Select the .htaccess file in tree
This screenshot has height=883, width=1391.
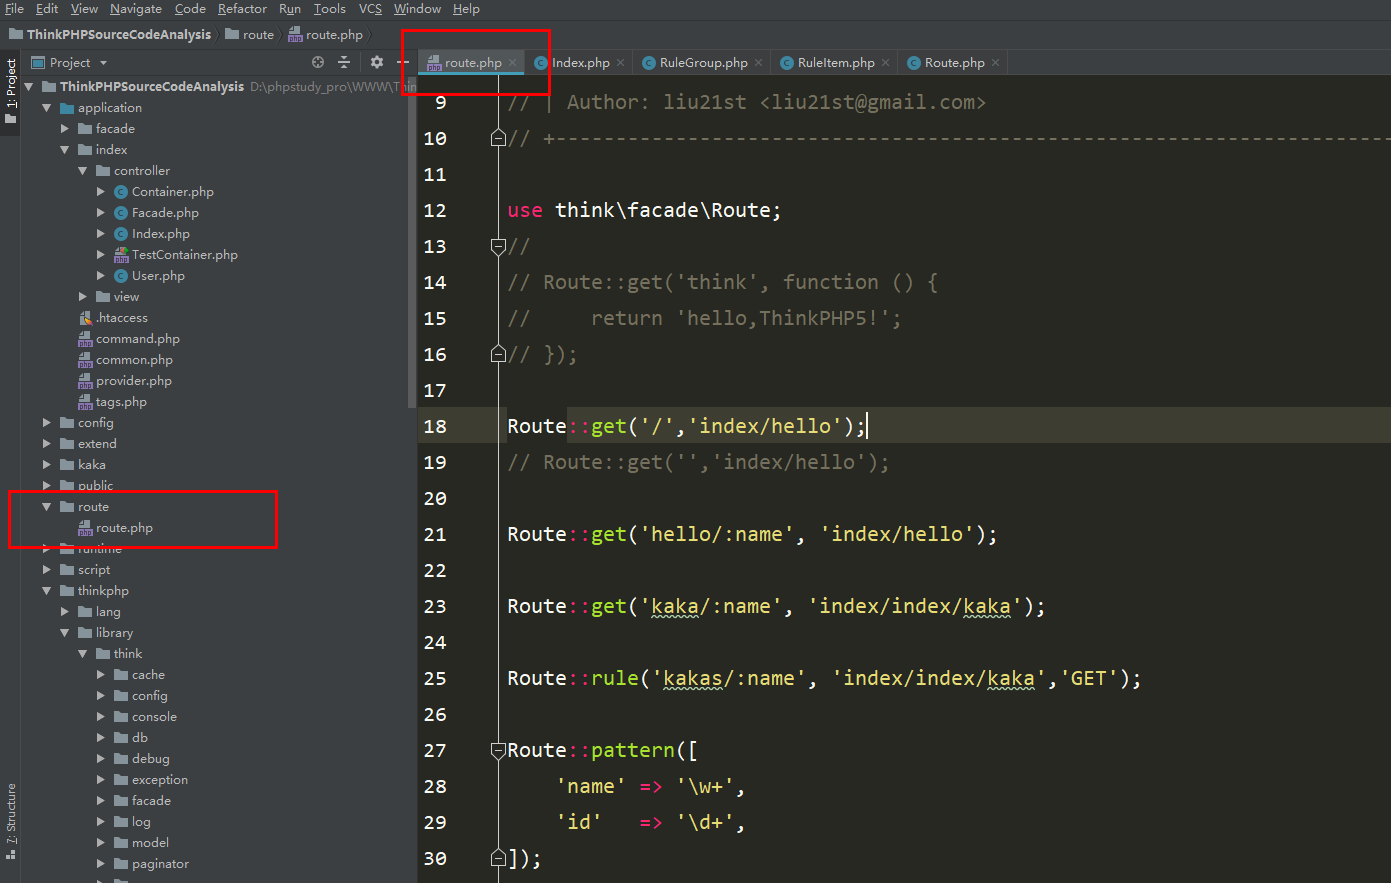pyautogui.click(x=121, y=318)
